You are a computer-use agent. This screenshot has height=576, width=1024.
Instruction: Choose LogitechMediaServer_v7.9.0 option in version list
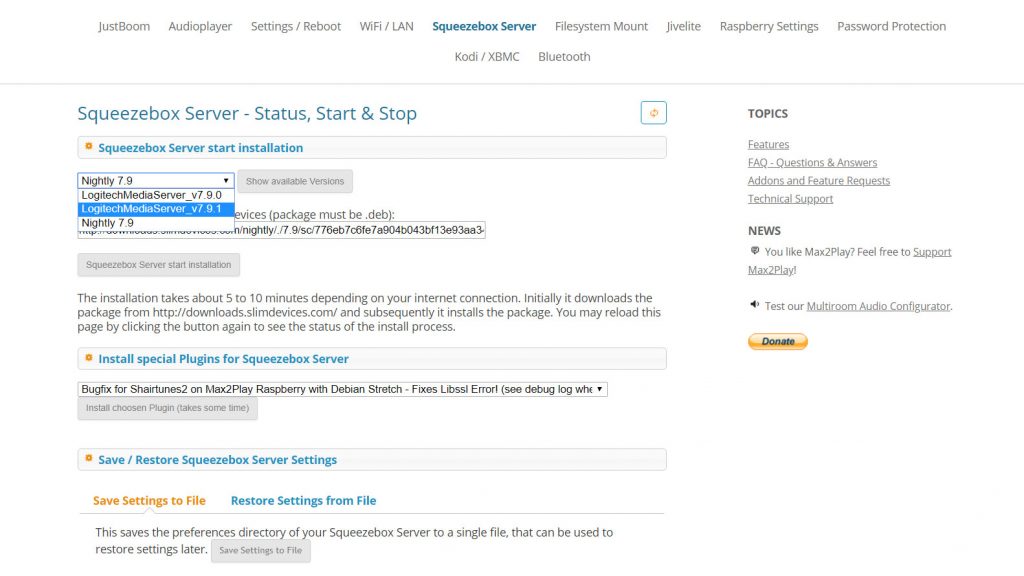coord(156,195)
